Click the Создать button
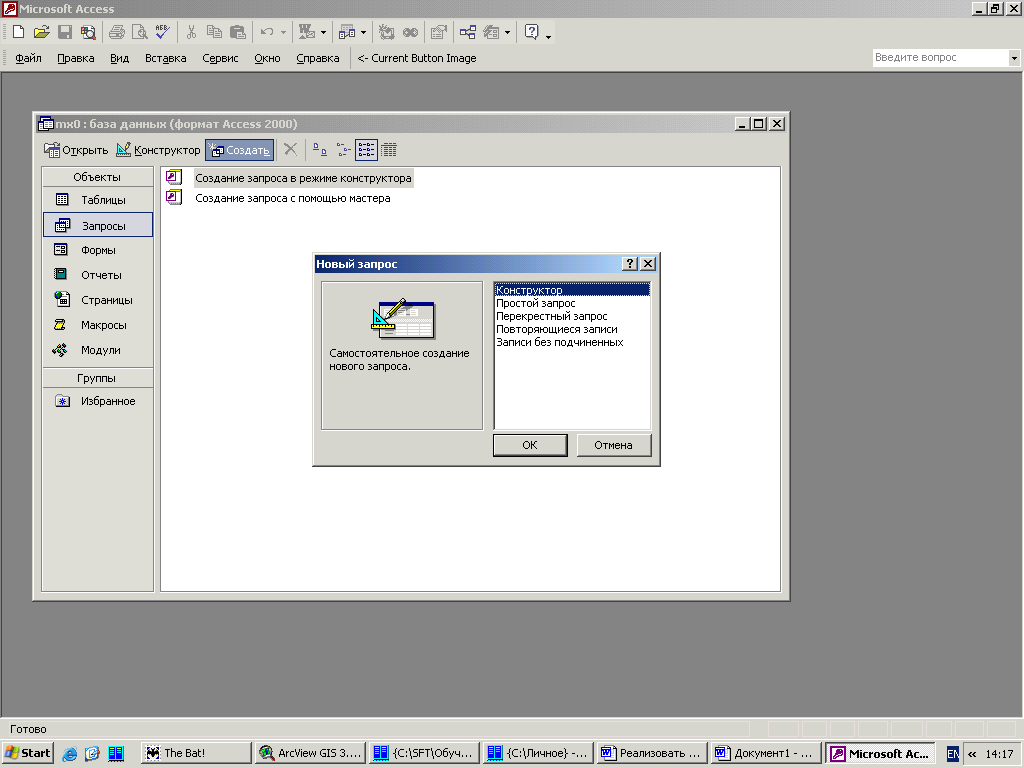1024x768 pixels. point(240,150)
